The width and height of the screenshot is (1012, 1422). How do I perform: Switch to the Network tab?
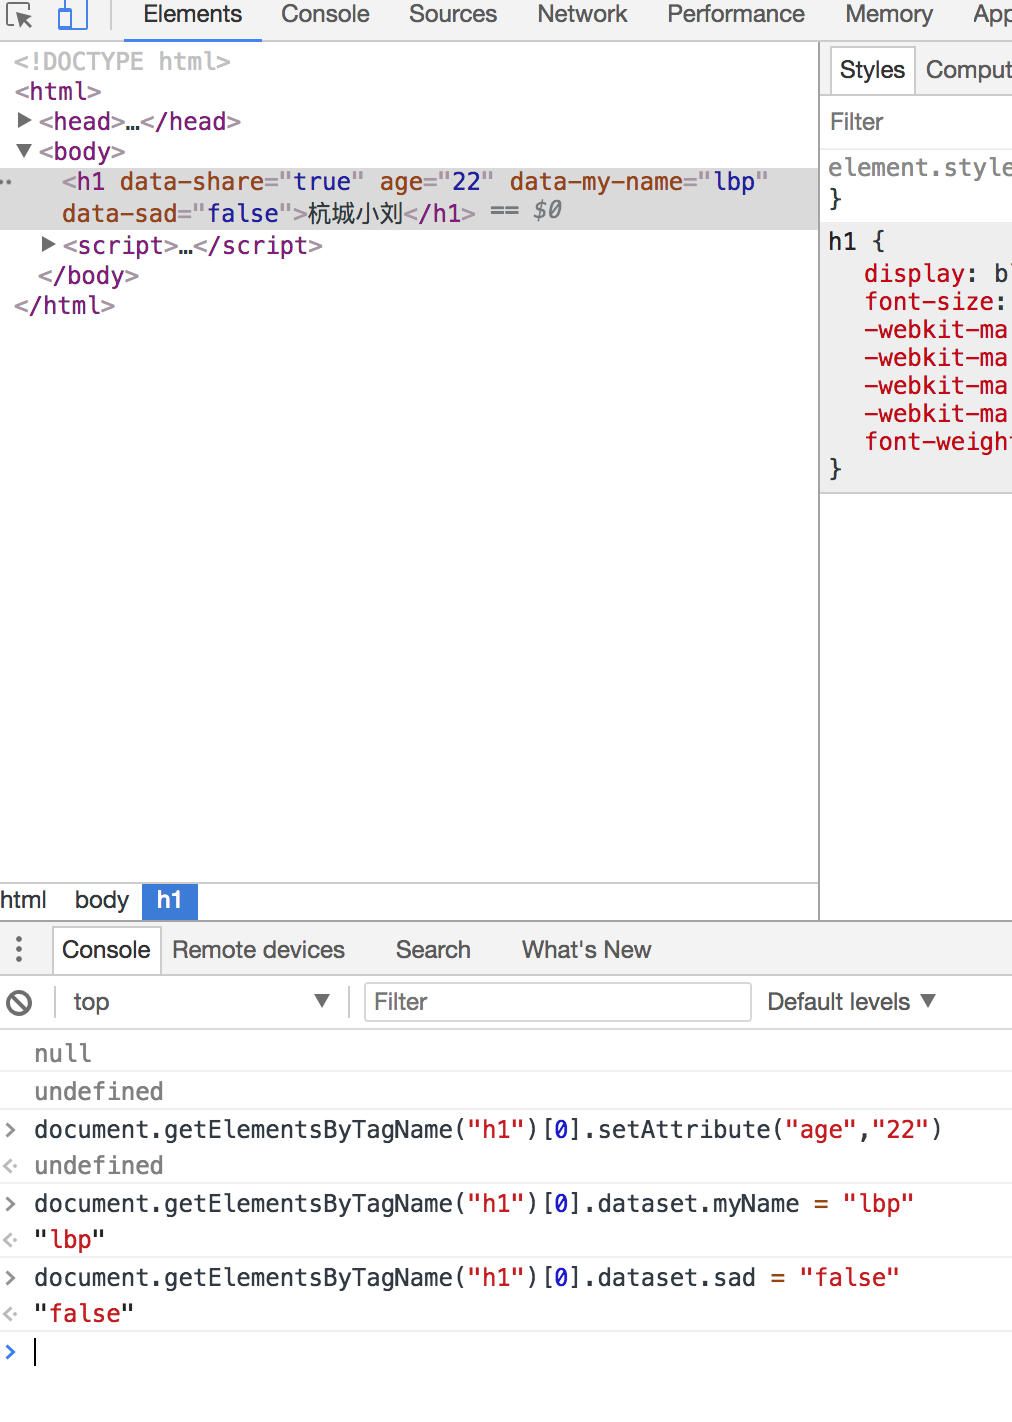coord(582,15)
